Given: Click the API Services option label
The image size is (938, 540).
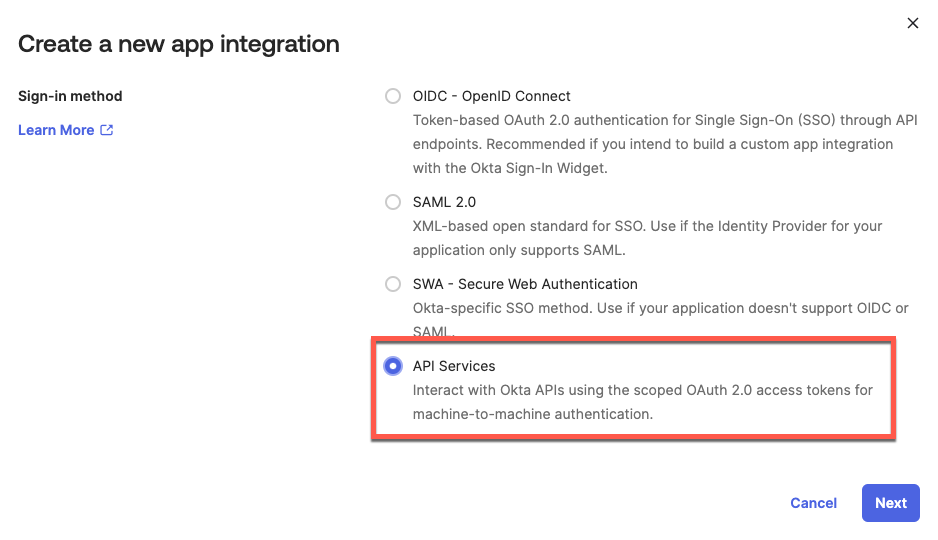Looking at the screenshot, I should [454, 366].
